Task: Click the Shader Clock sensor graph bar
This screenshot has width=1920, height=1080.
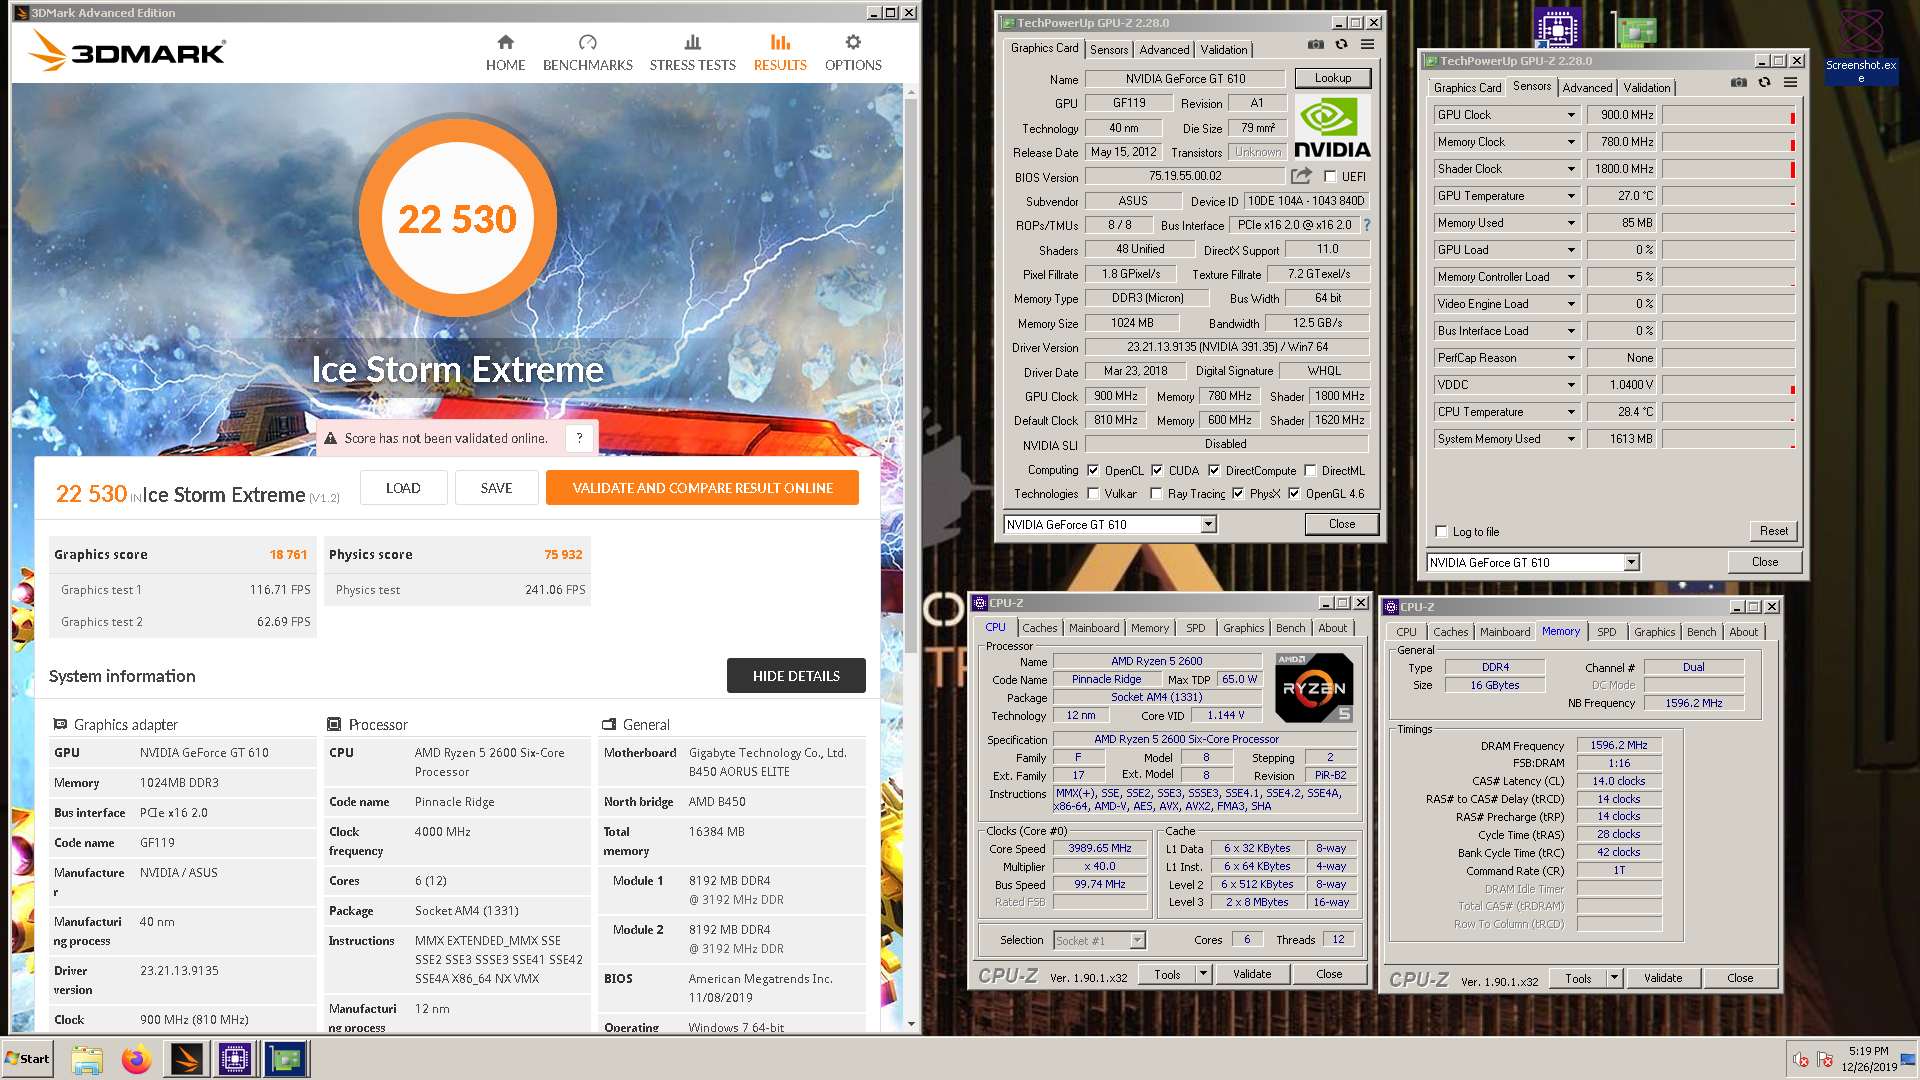Action: pyautogui.click(x=1728, y=169)
